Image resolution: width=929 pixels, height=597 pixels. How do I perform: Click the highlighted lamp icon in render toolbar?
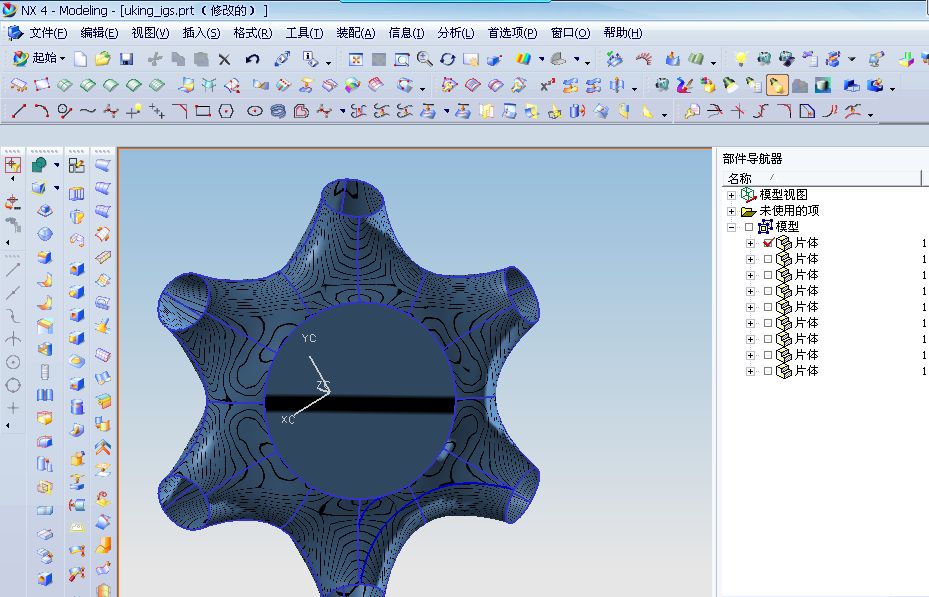click(776, 85)
